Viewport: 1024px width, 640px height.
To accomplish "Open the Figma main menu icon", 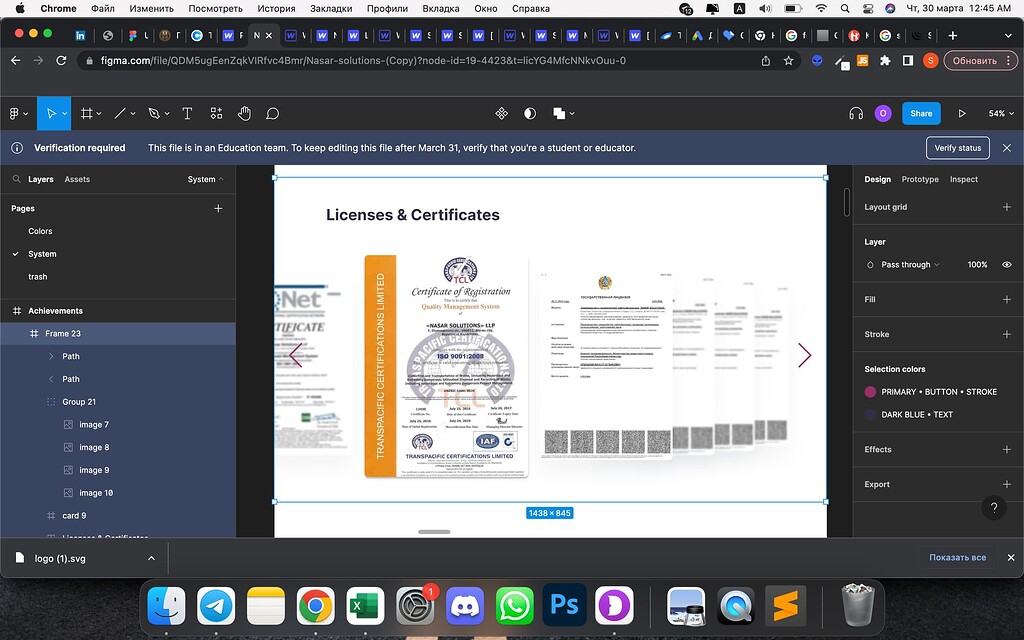I will 15,113.
